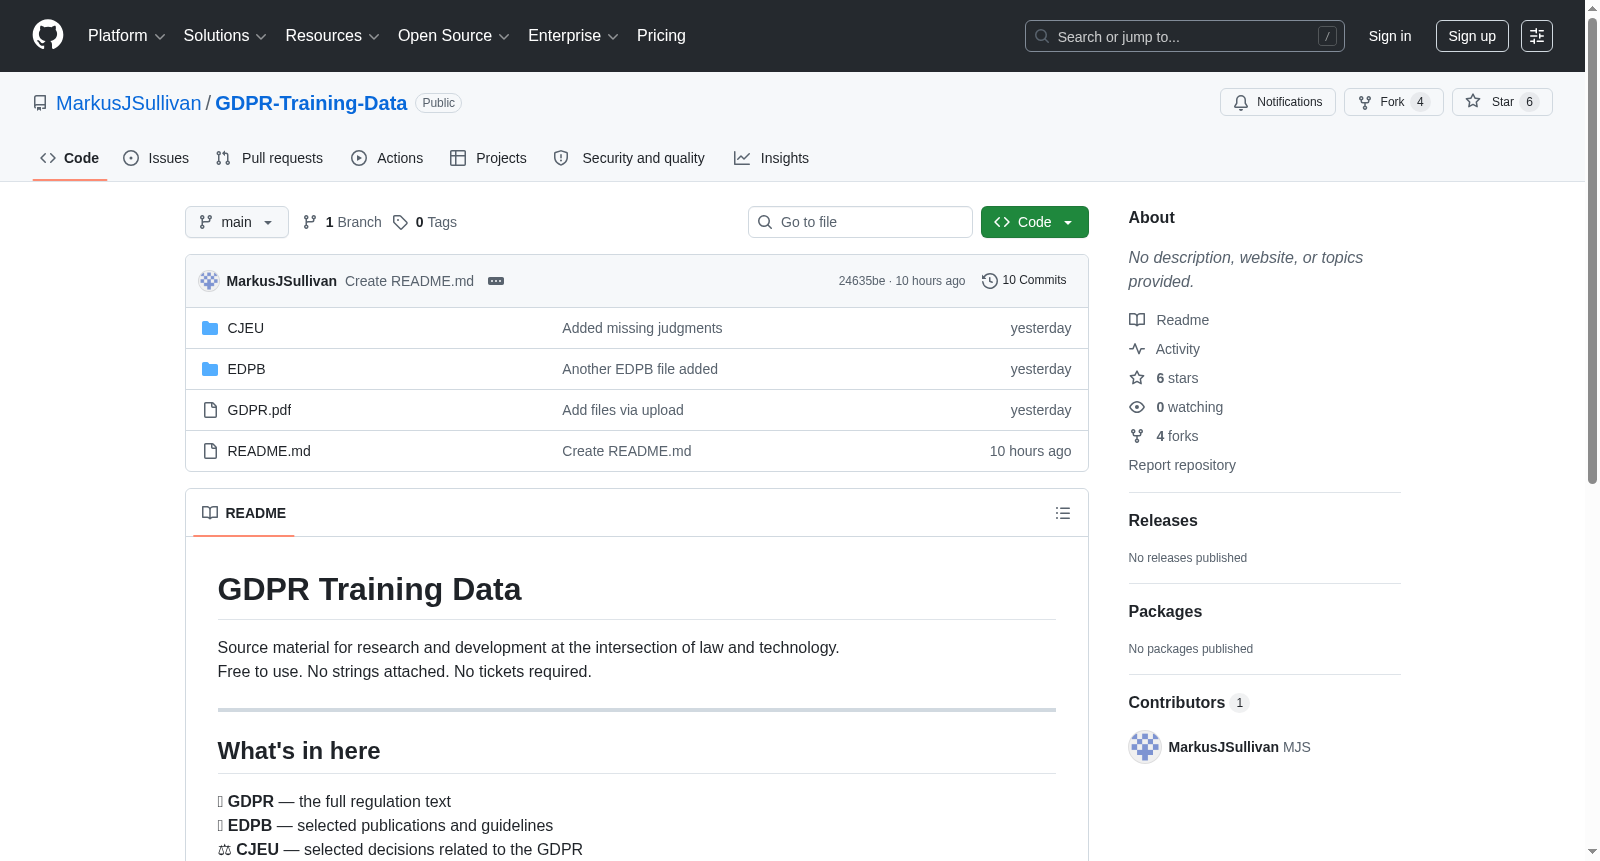The height and width of the screenshot is (861, 1600).
Task: Click the GDPR.pdf file icon
Action: coord(210,410)
